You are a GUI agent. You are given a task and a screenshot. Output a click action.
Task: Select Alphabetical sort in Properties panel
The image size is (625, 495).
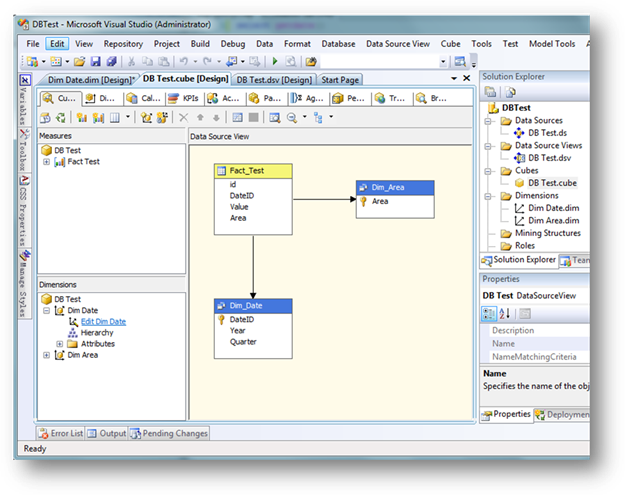coord(505,314)
